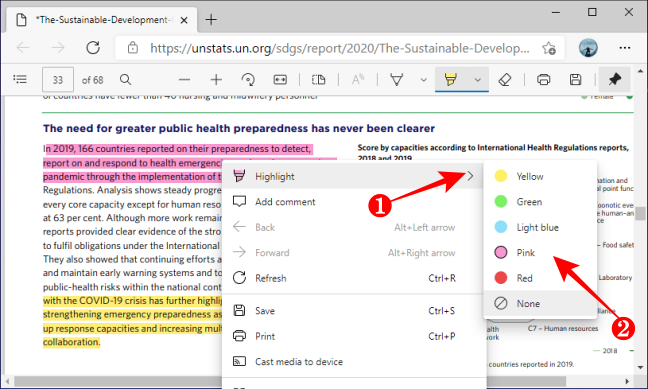Select the Erase tool
Image resolution: width=648 pixels, height=389 pixels.
(x=505, y=79)
